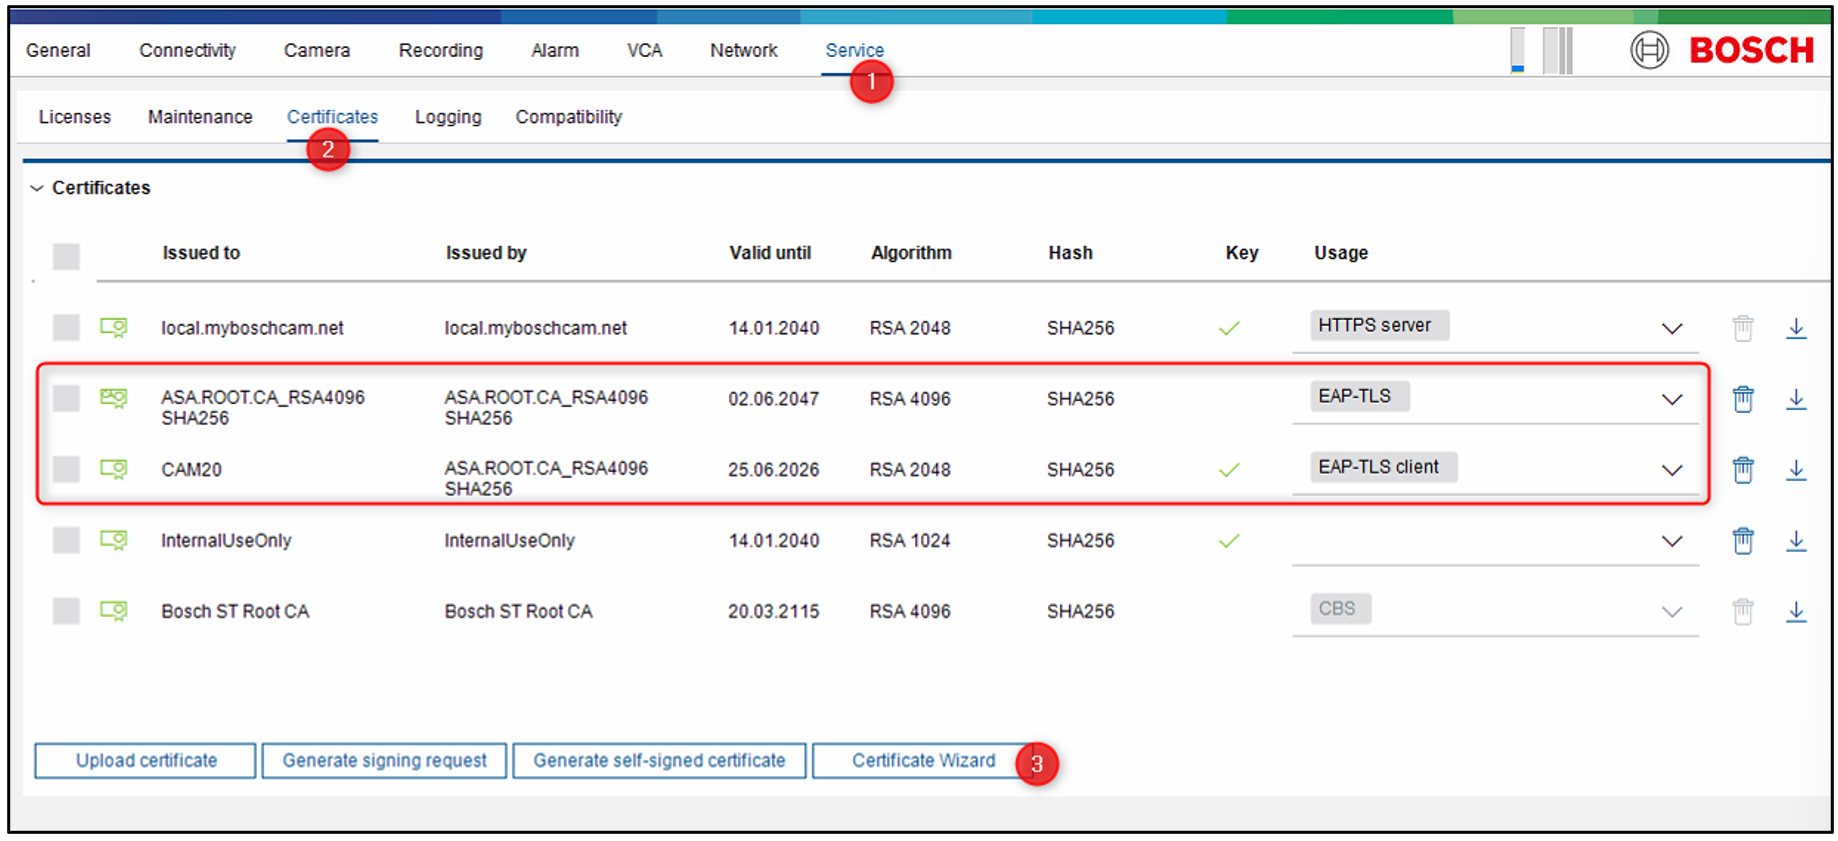Click the Upload certificate button
Screen dimensions: 1838x841
146,760
